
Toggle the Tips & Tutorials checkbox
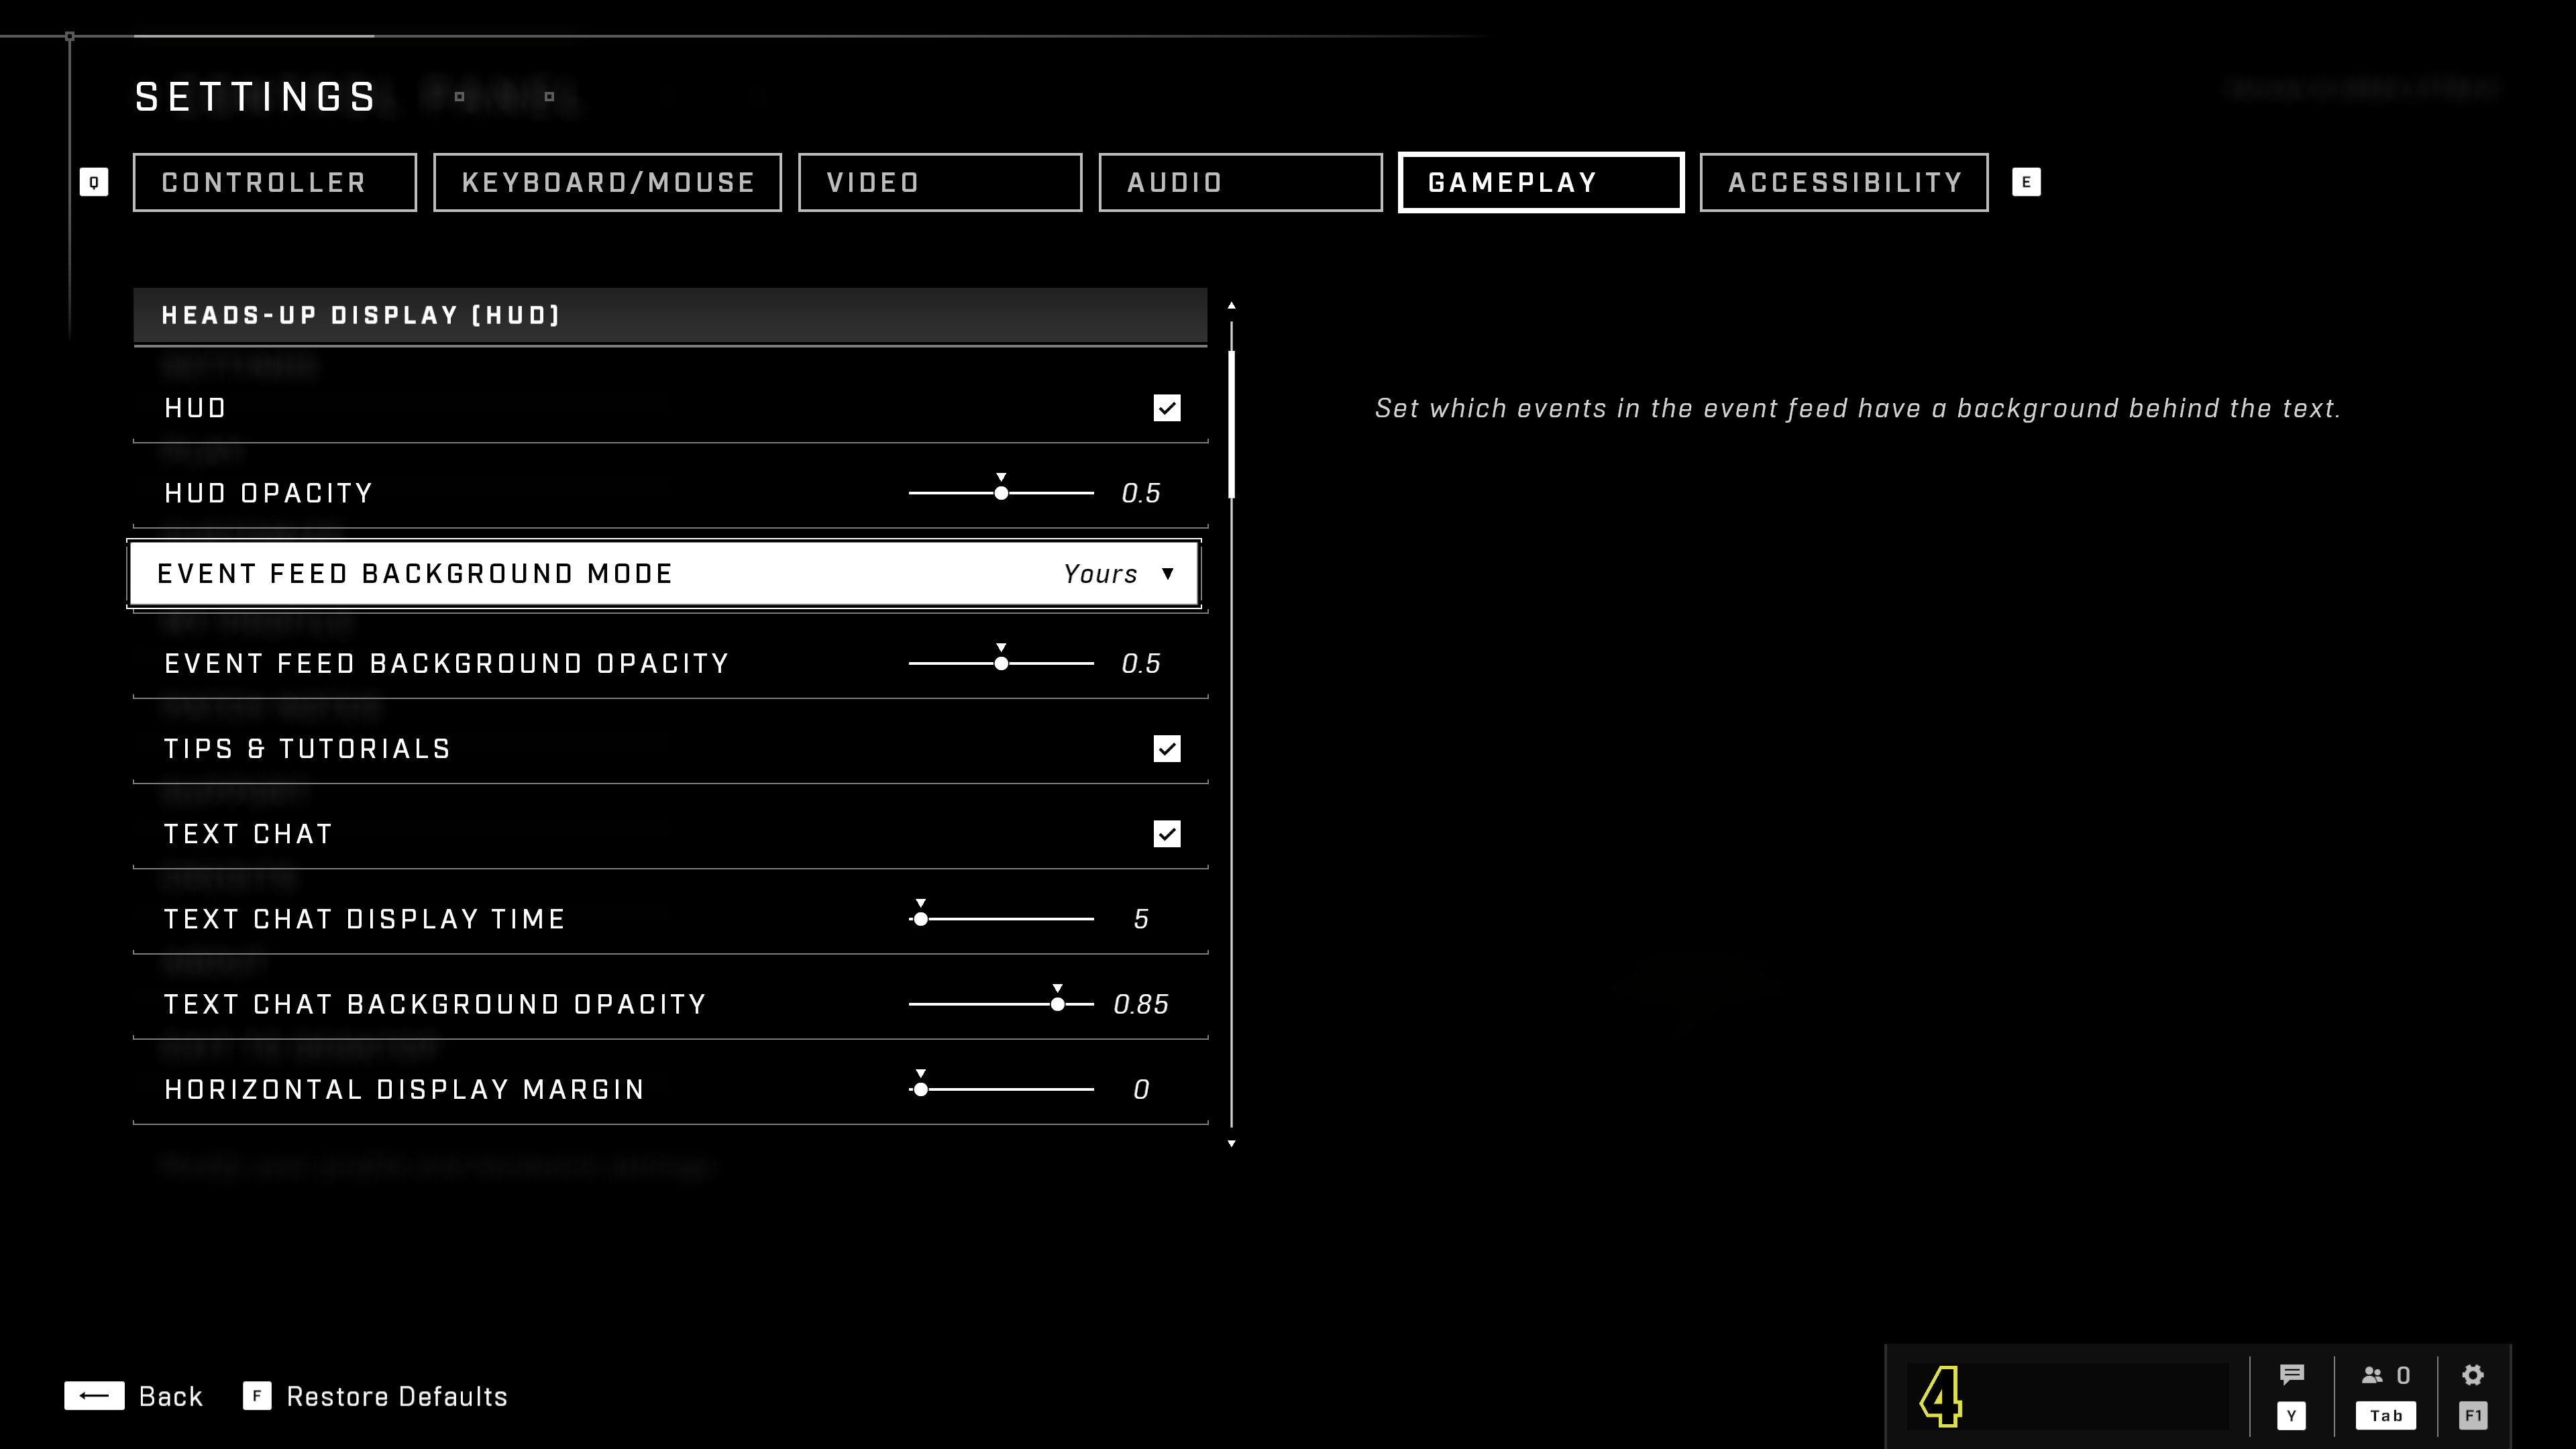(x=1167, y=749)
